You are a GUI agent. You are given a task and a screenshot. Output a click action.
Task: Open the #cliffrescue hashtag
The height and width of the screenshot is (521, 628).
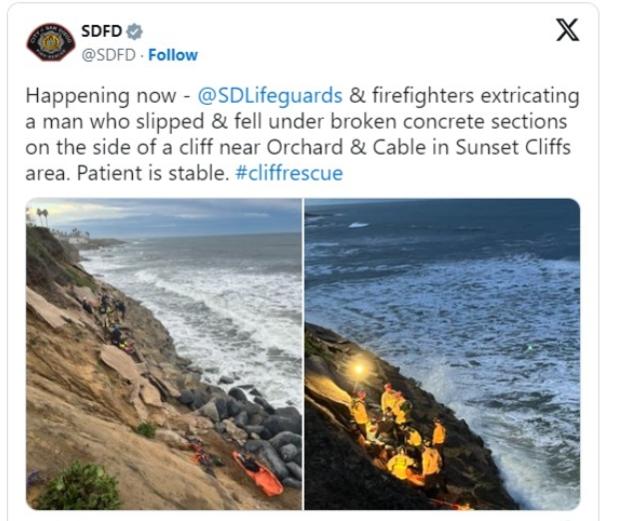pos(289,173)
